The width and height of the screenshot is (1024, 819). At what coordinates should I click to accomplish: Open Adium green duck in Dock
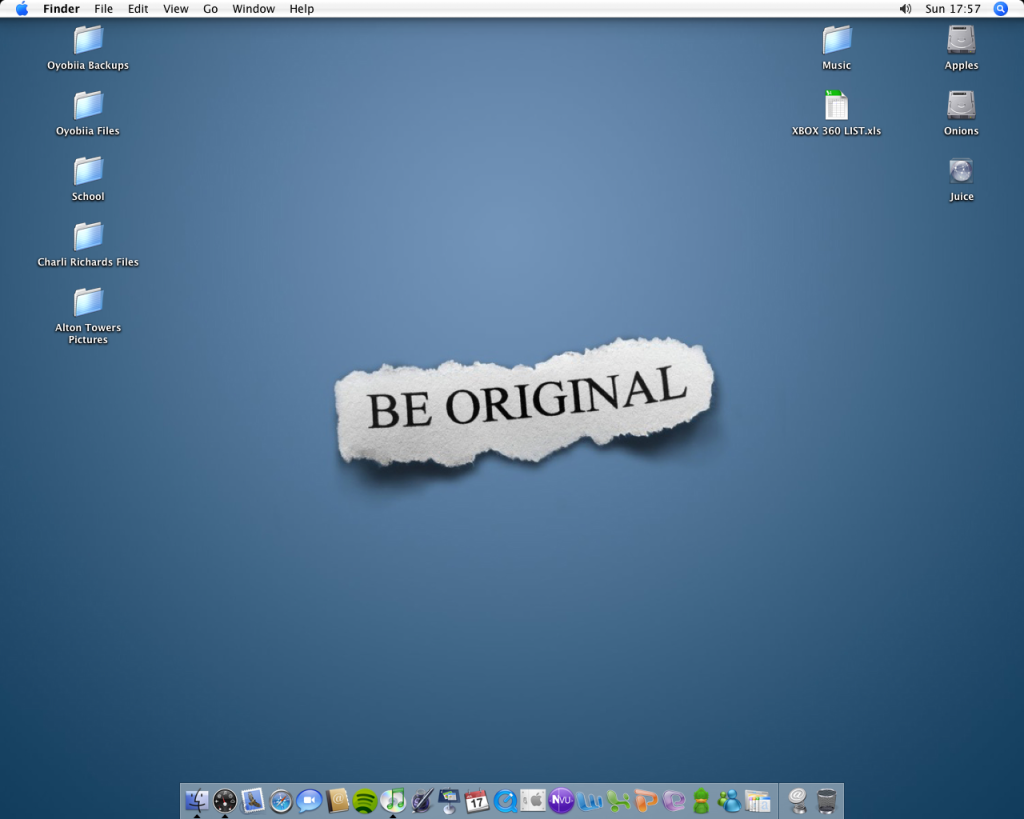click(x=701, y=800)
